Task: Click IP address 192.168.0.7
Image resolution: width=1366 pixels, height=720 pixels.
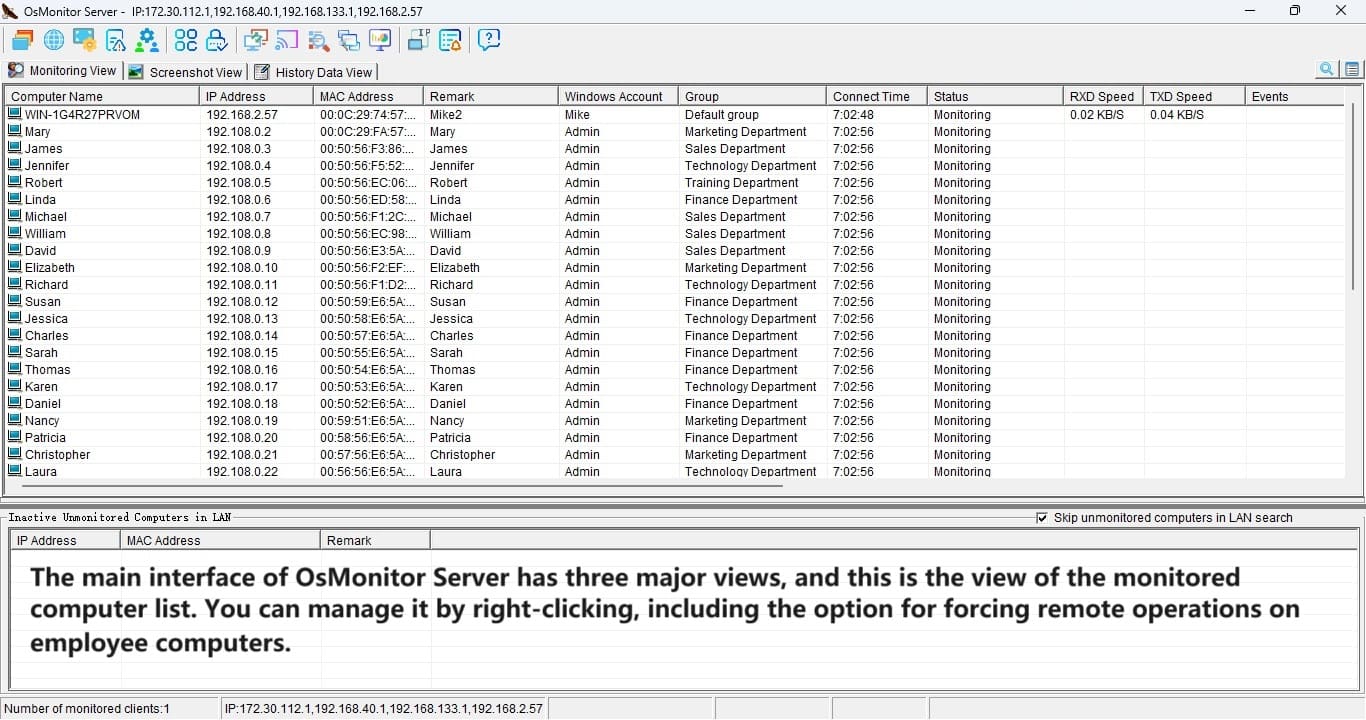Action: (238, 216)
